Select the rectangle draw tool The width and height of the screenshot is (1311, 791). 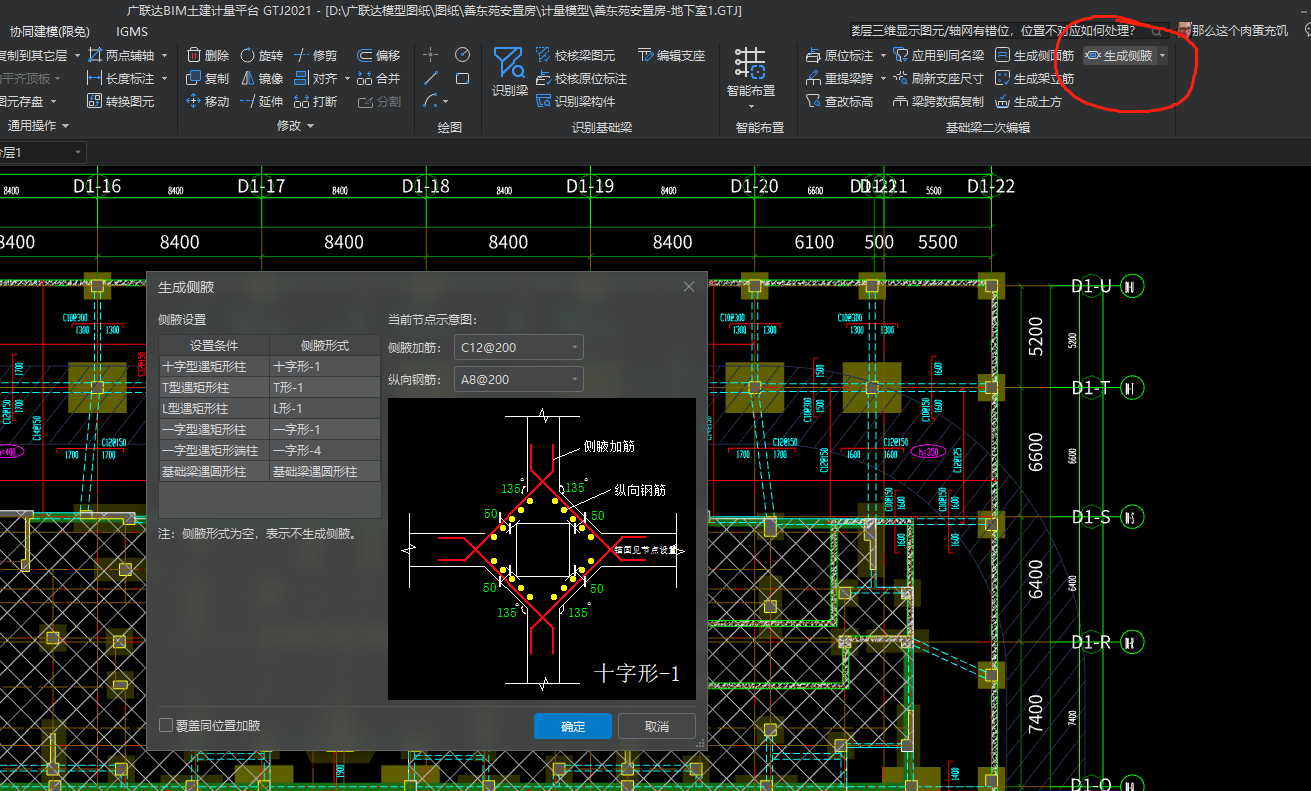(x=462, y=78)
